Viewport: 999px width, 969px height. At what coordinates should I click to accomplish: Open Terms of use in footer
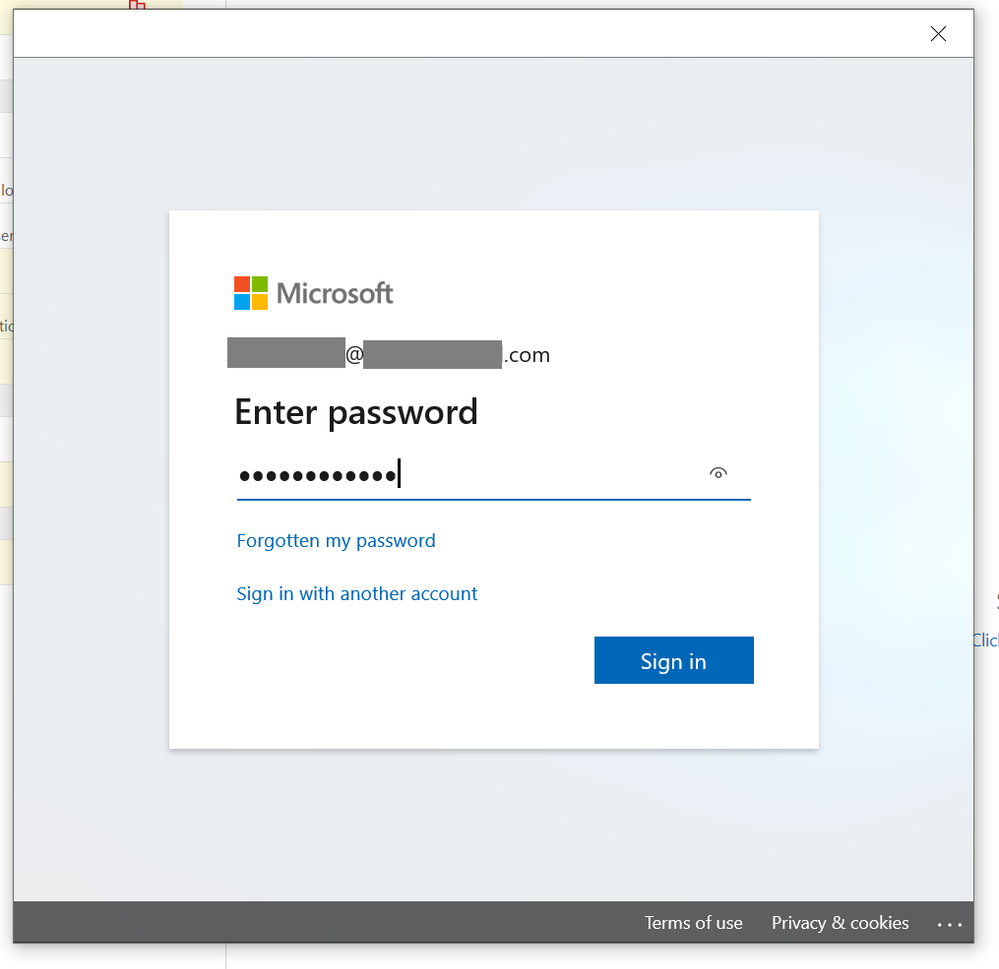tap(693, 922)
